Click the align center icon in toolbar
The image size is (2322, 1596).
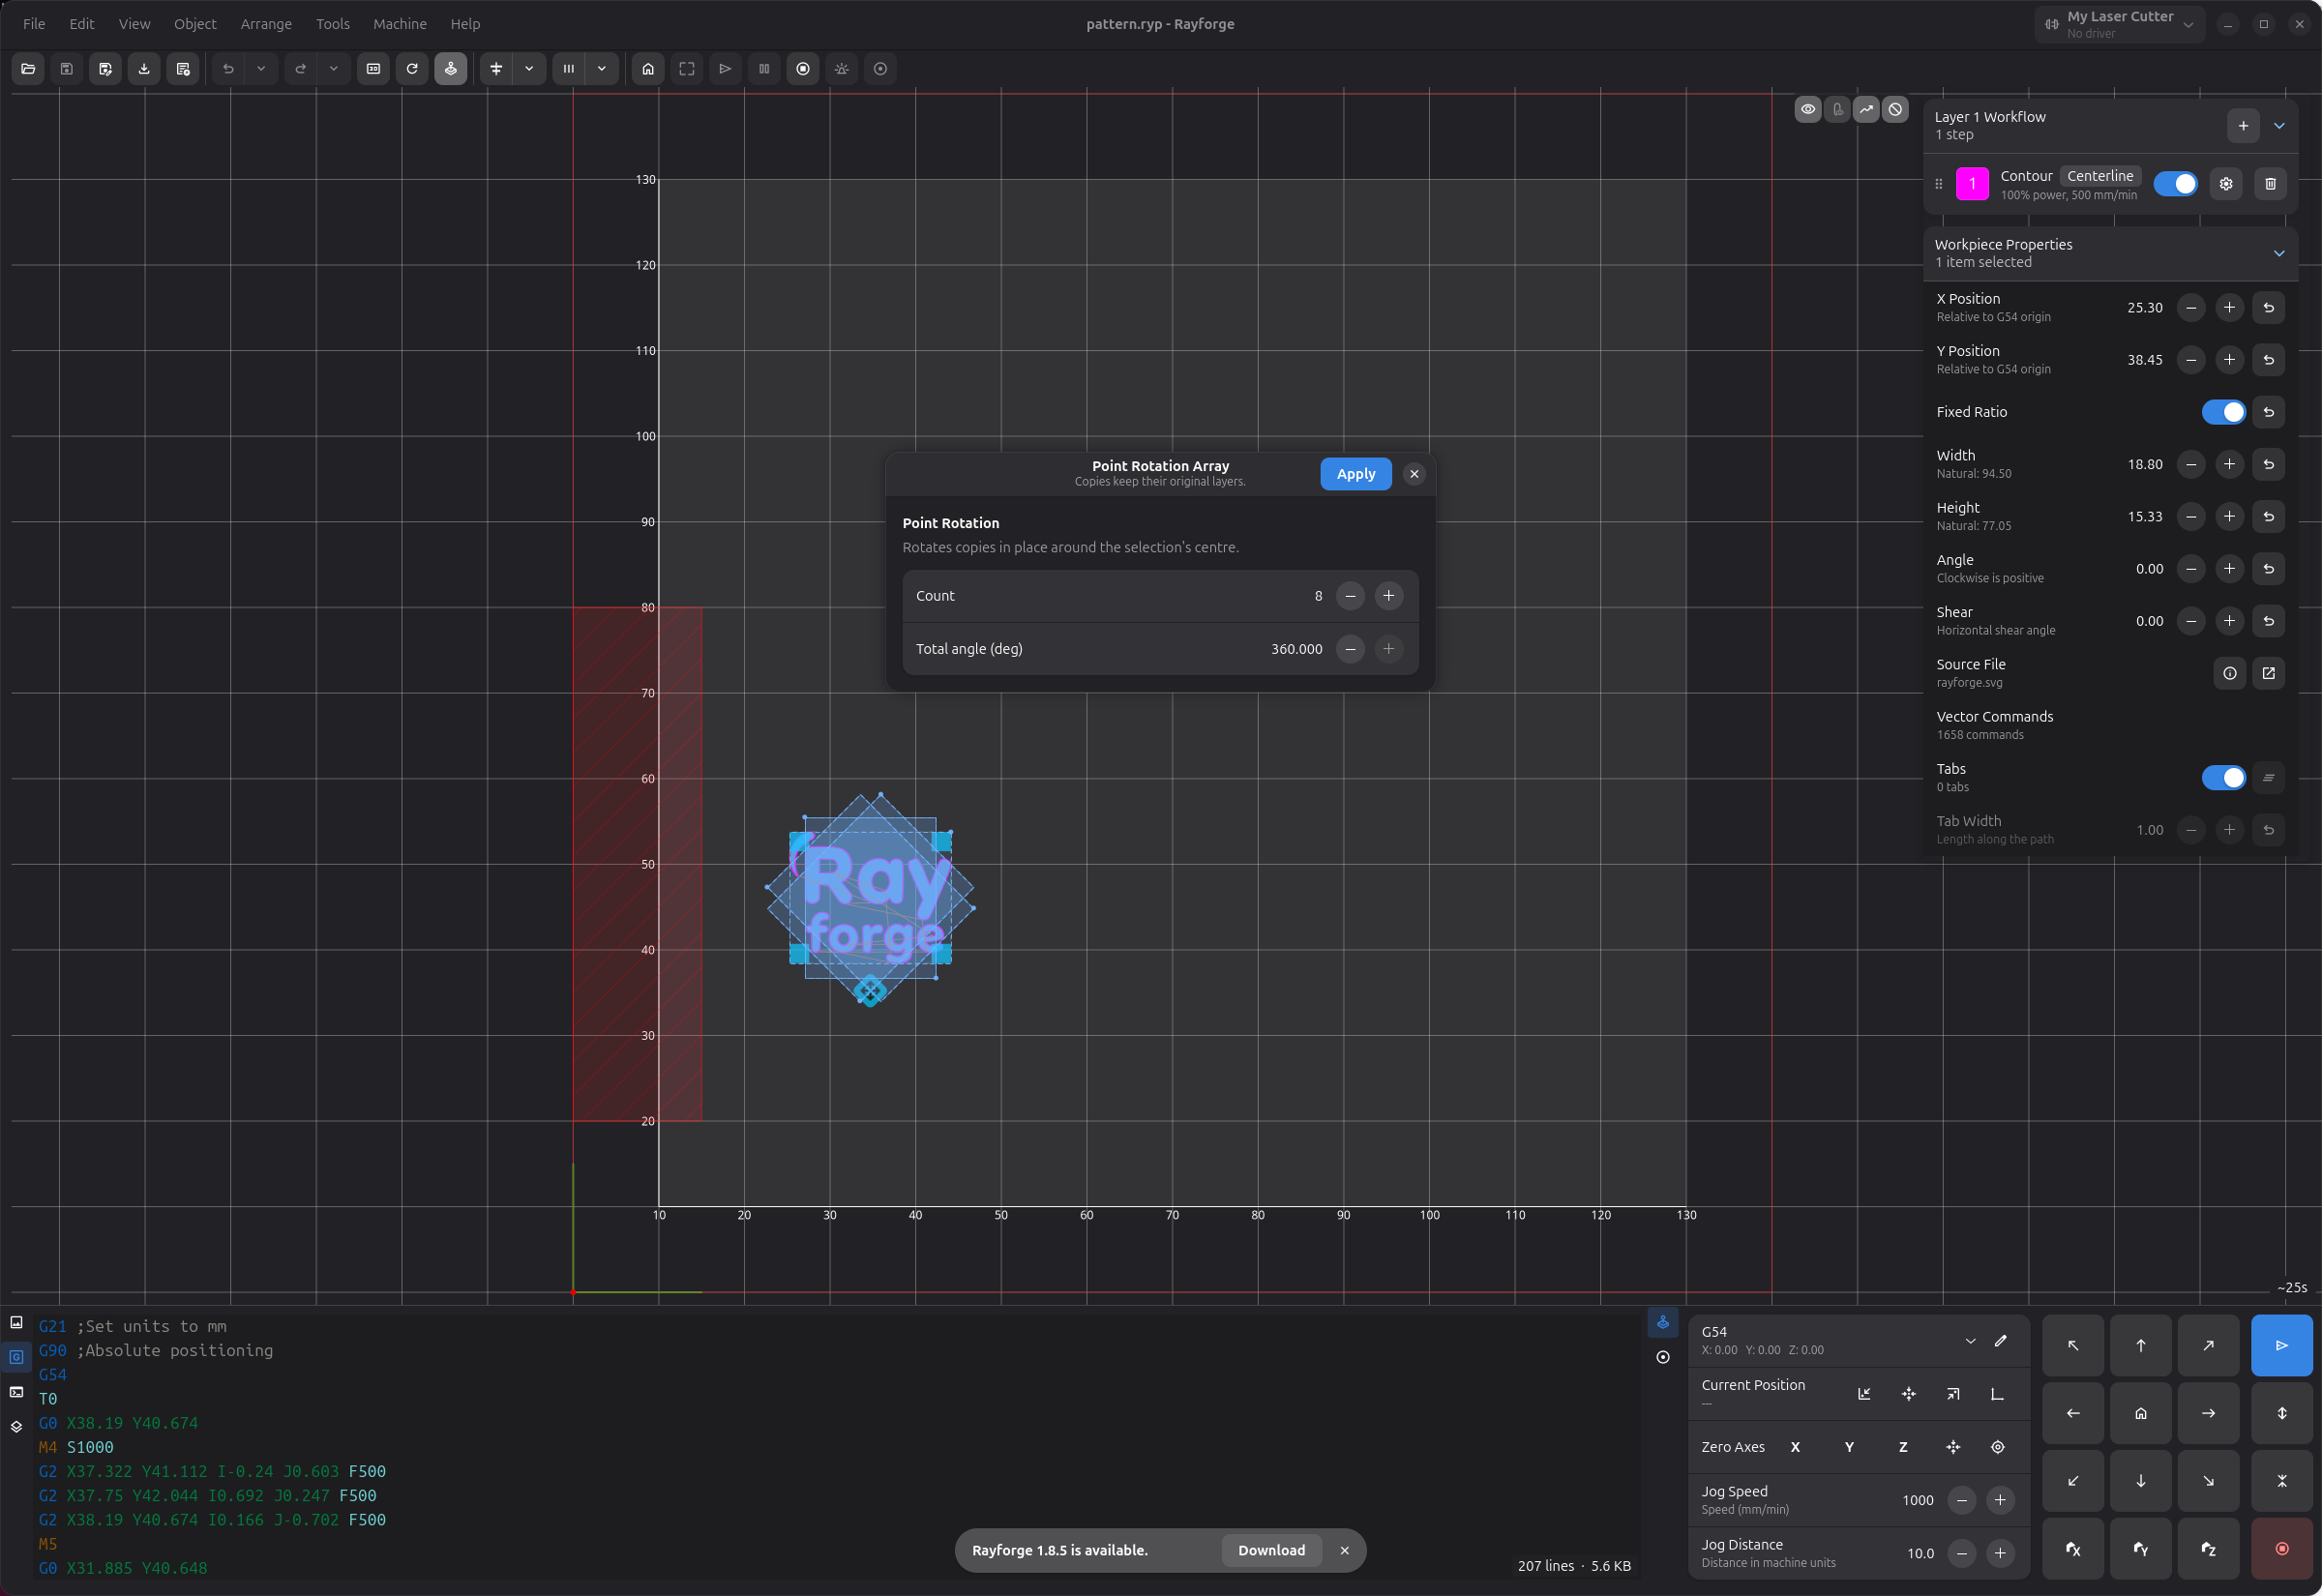[496, 69]
